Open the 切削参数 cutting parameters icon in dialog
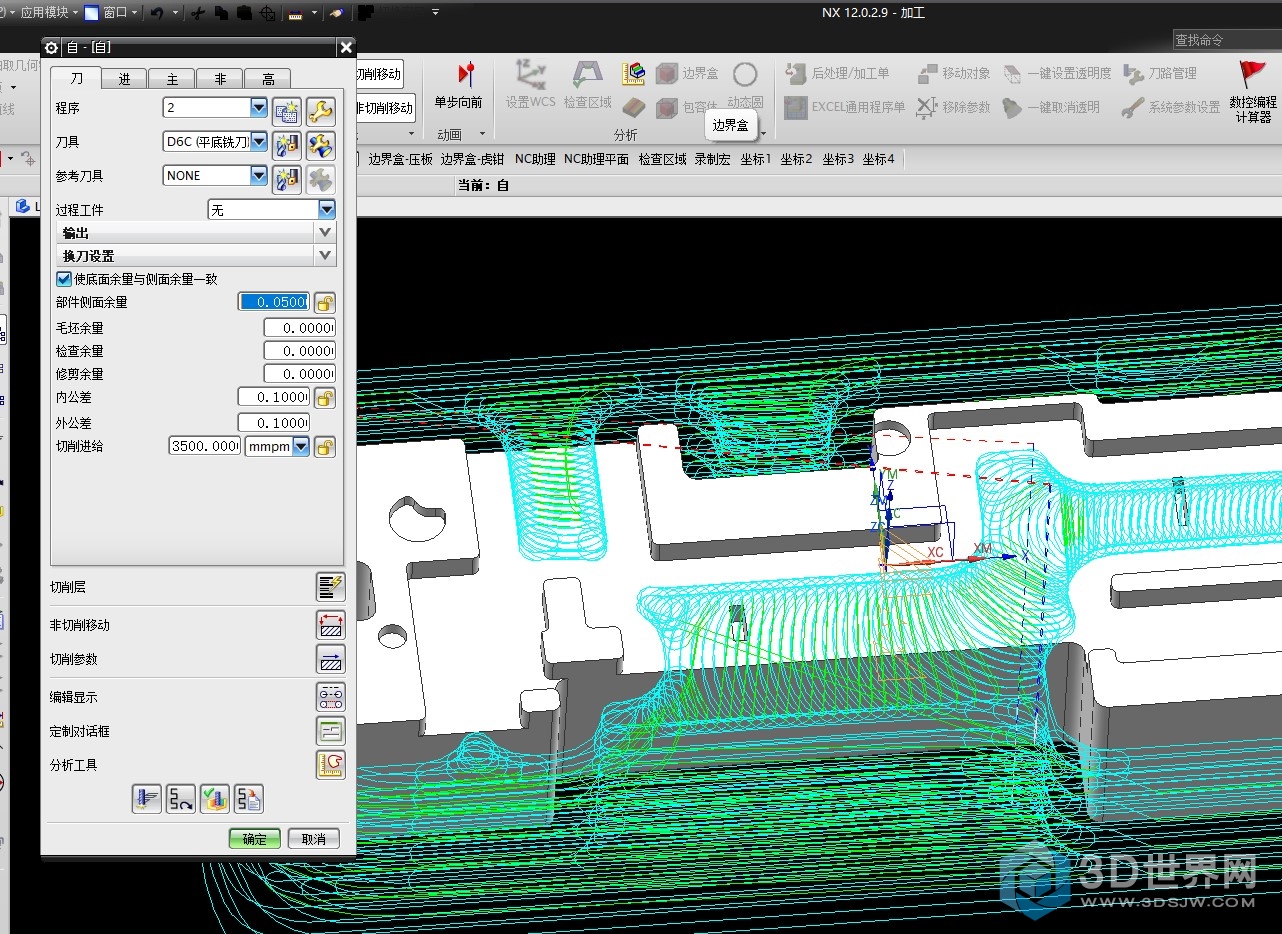The width and height of the screenshot is (1282, 934). pos(330,659)
